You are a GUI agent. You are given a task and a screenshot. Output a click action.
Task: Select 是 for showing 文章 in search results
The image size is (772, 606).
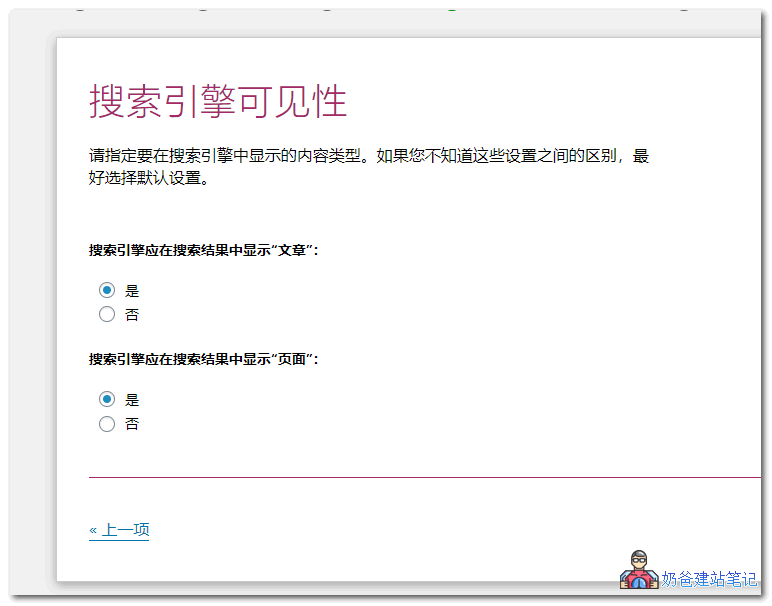click(107, 290)
